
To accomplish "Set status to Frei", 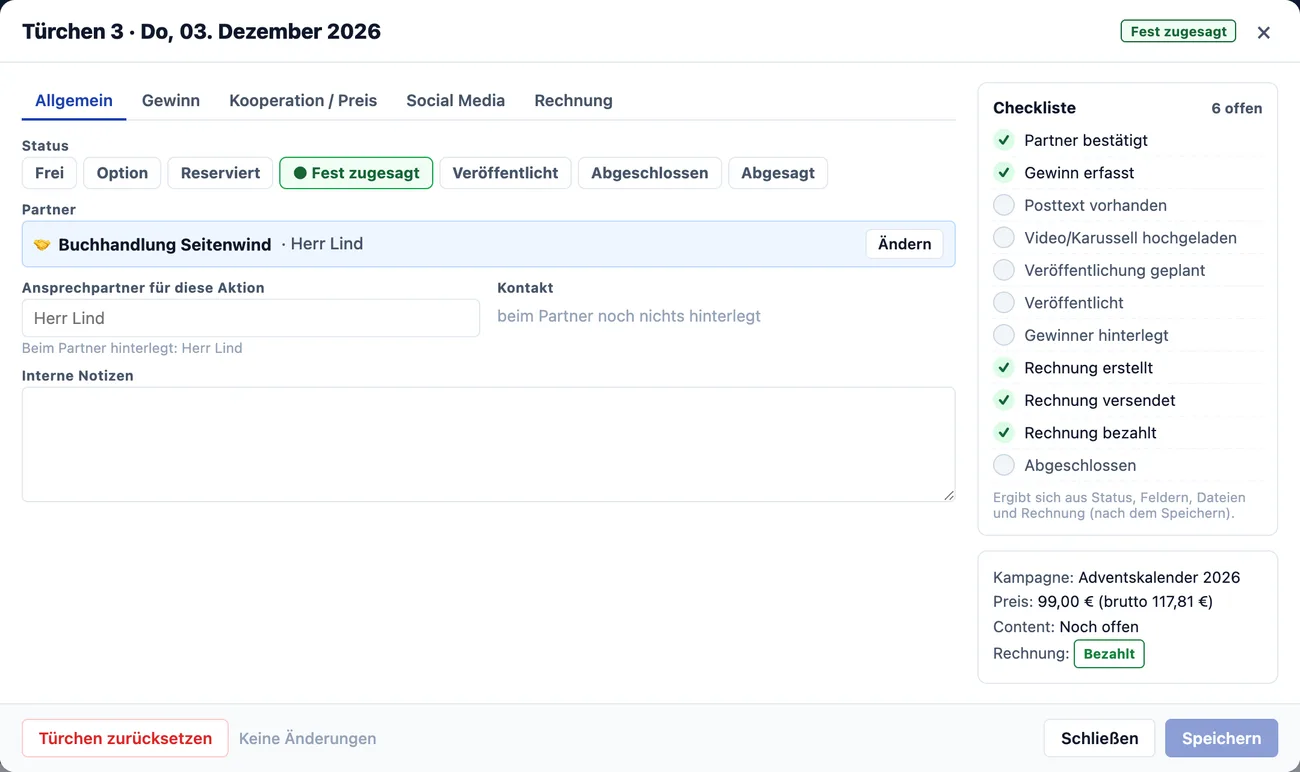I will coord(49,173).
